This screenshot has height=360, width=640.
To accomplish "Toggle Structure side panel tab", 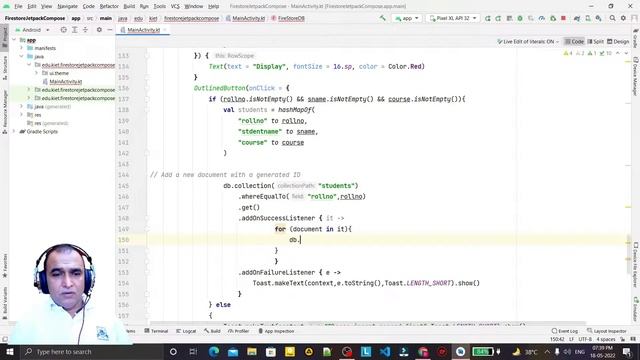I will pos(4,68).
